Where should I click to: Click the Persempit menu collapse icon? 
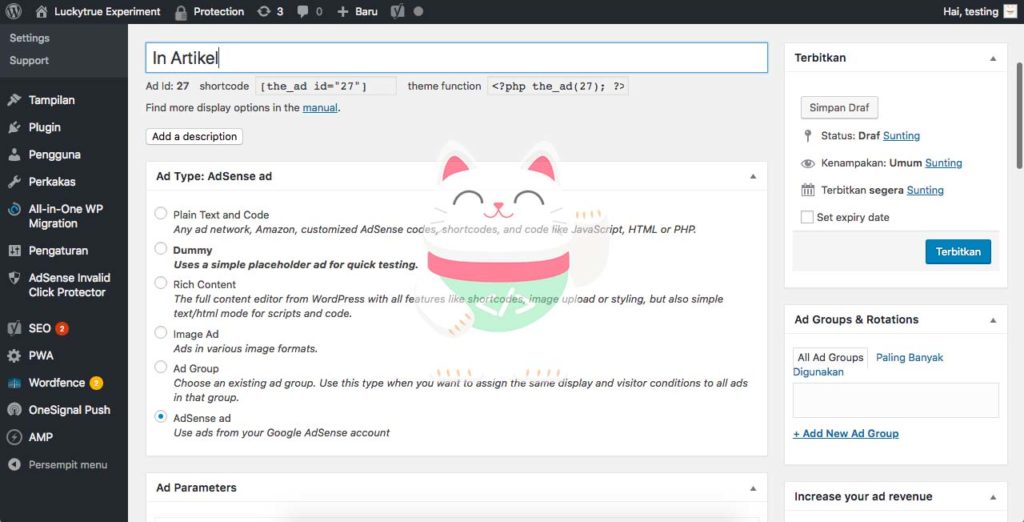14,465
